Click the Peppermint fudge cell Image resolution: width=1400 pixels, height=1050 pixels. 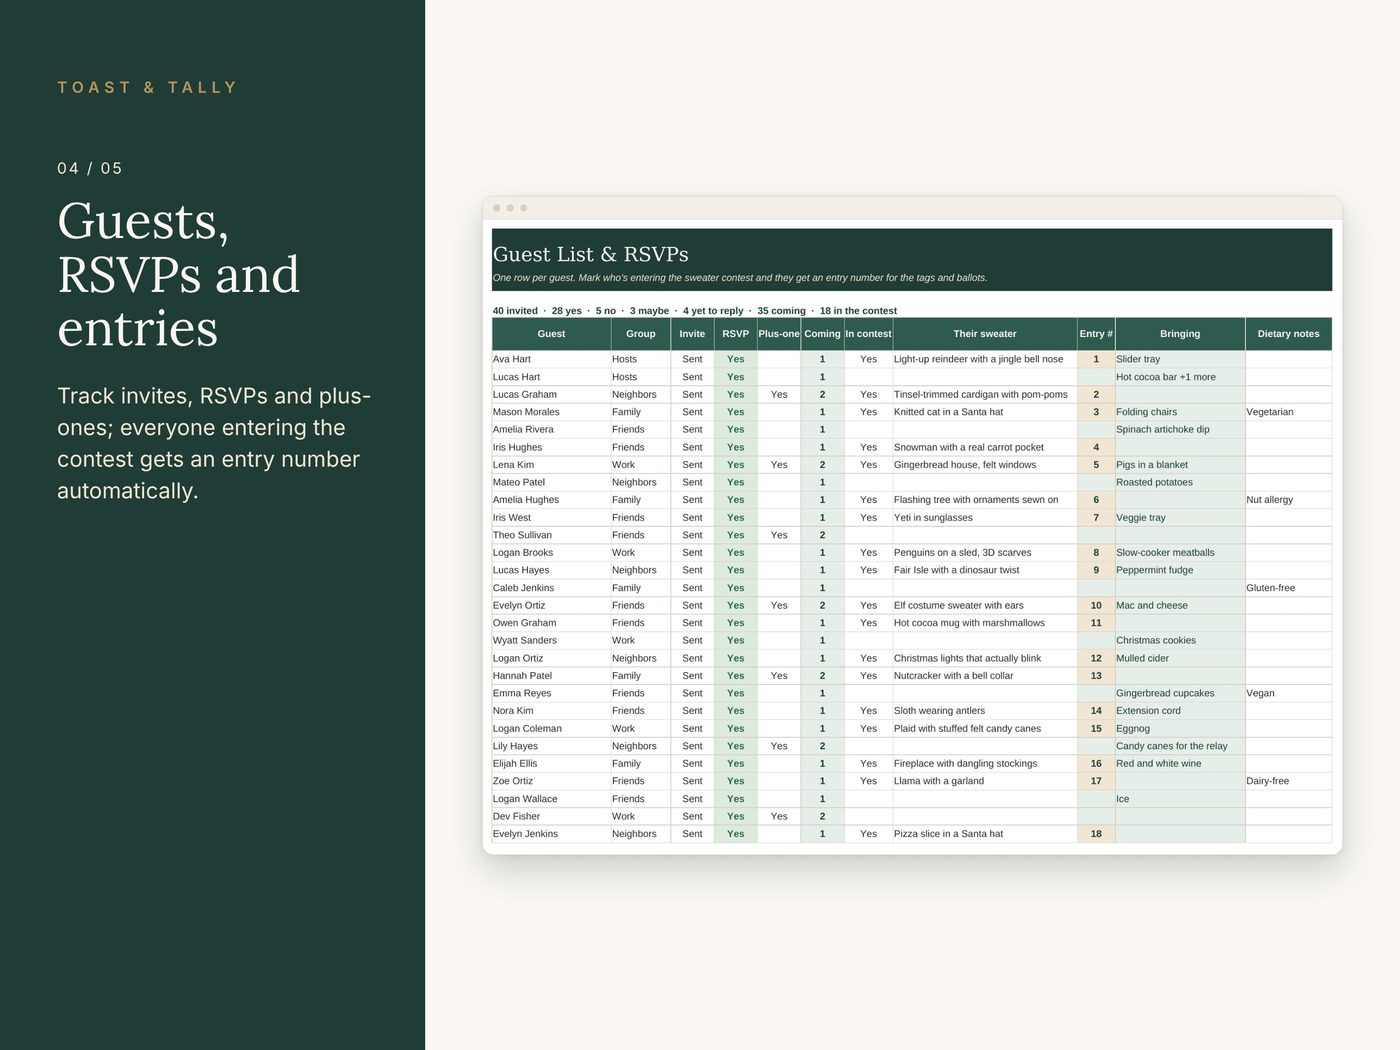[1180, 570]
